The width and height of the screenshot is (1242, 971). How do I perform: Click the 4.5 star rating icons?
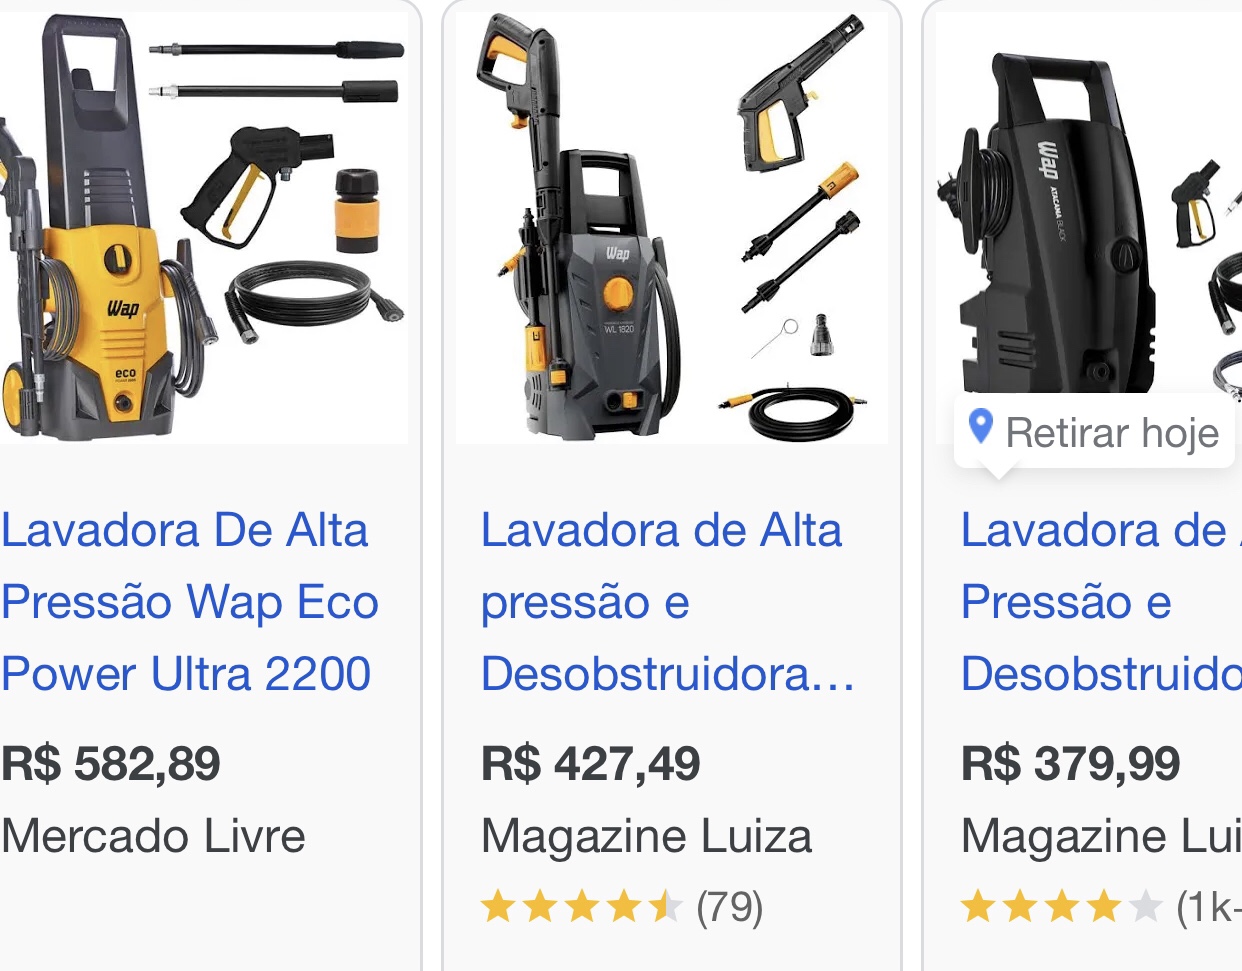(x=582, y=908)
